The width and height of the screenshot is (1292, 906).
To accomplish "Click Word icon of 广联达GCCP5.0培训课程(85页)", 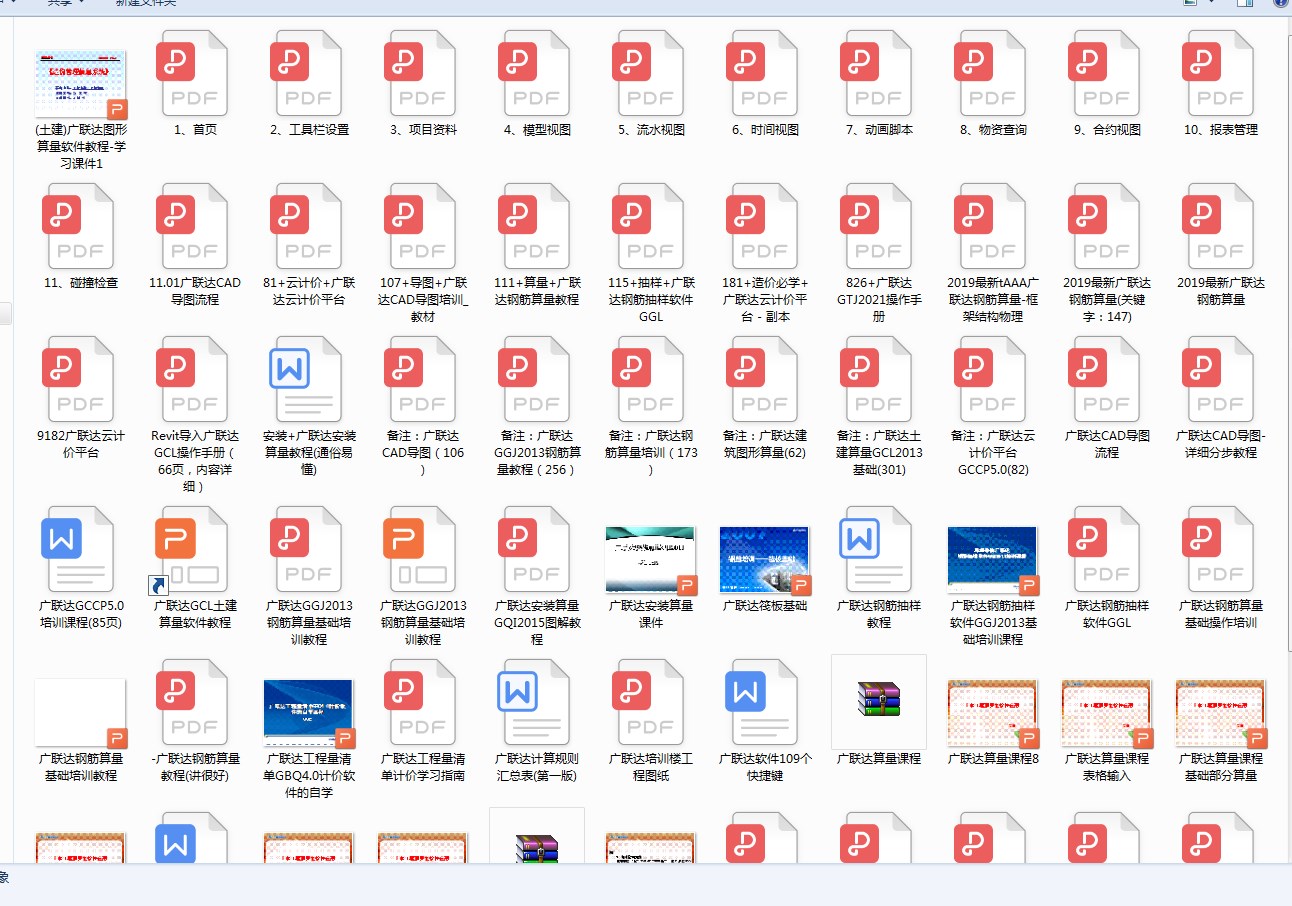I will click(x=77, y=550).
